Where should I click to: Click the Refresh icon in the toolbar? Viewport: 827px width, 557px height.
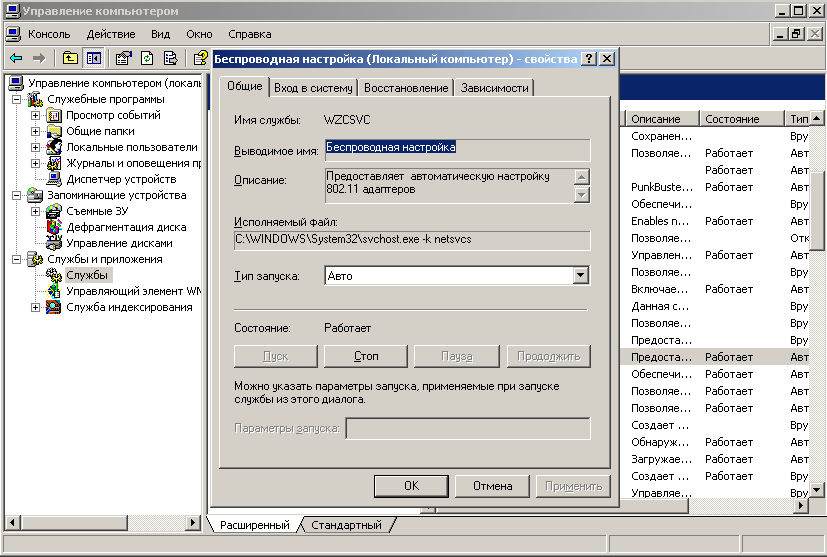tap(147, 58)
